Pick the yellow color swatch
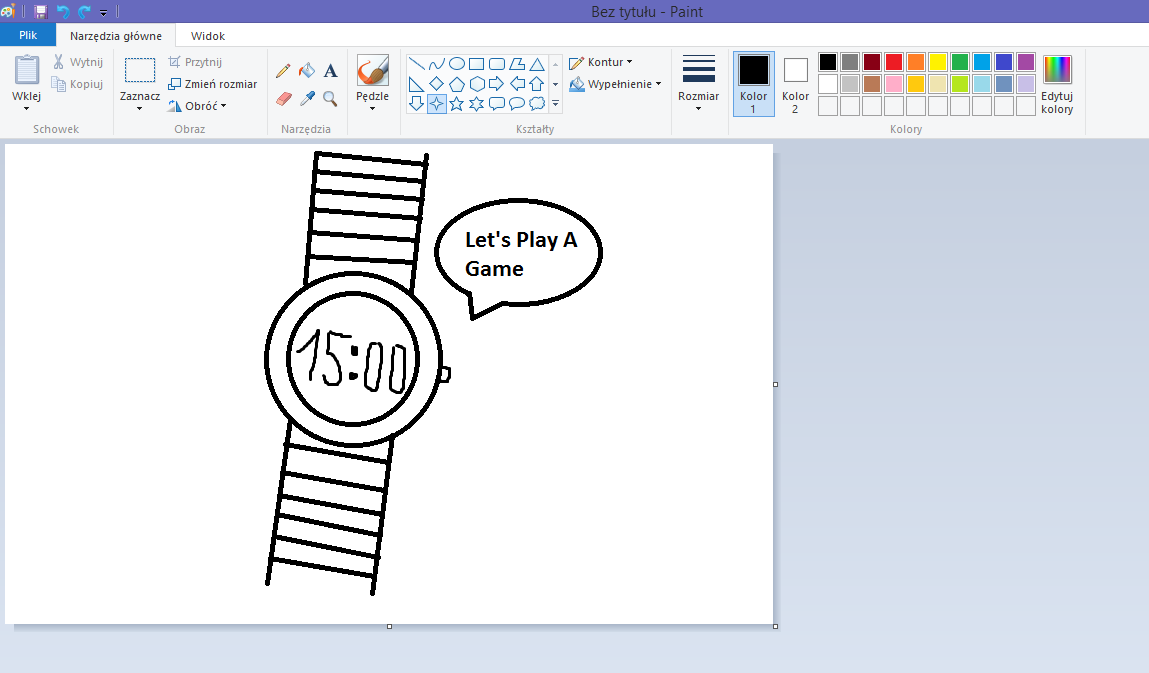 (938, 62)
